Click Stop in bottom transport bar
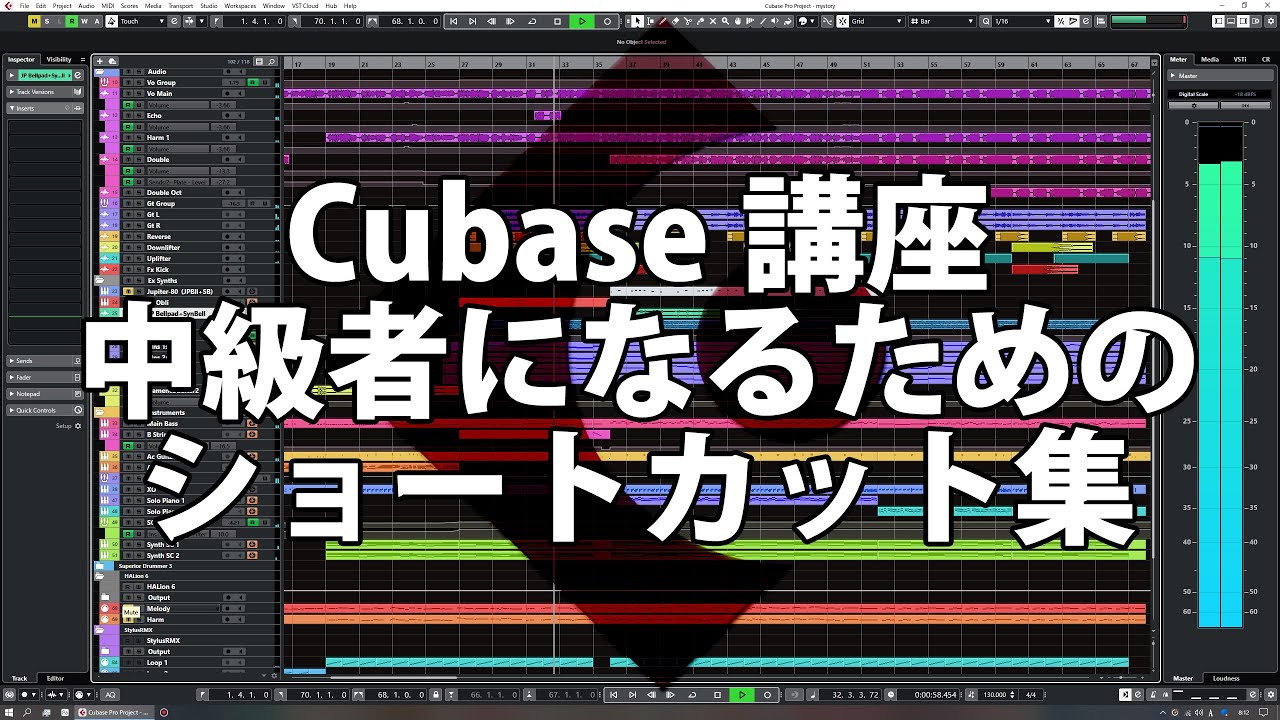1280x720 pixels. tap(717, 695)
